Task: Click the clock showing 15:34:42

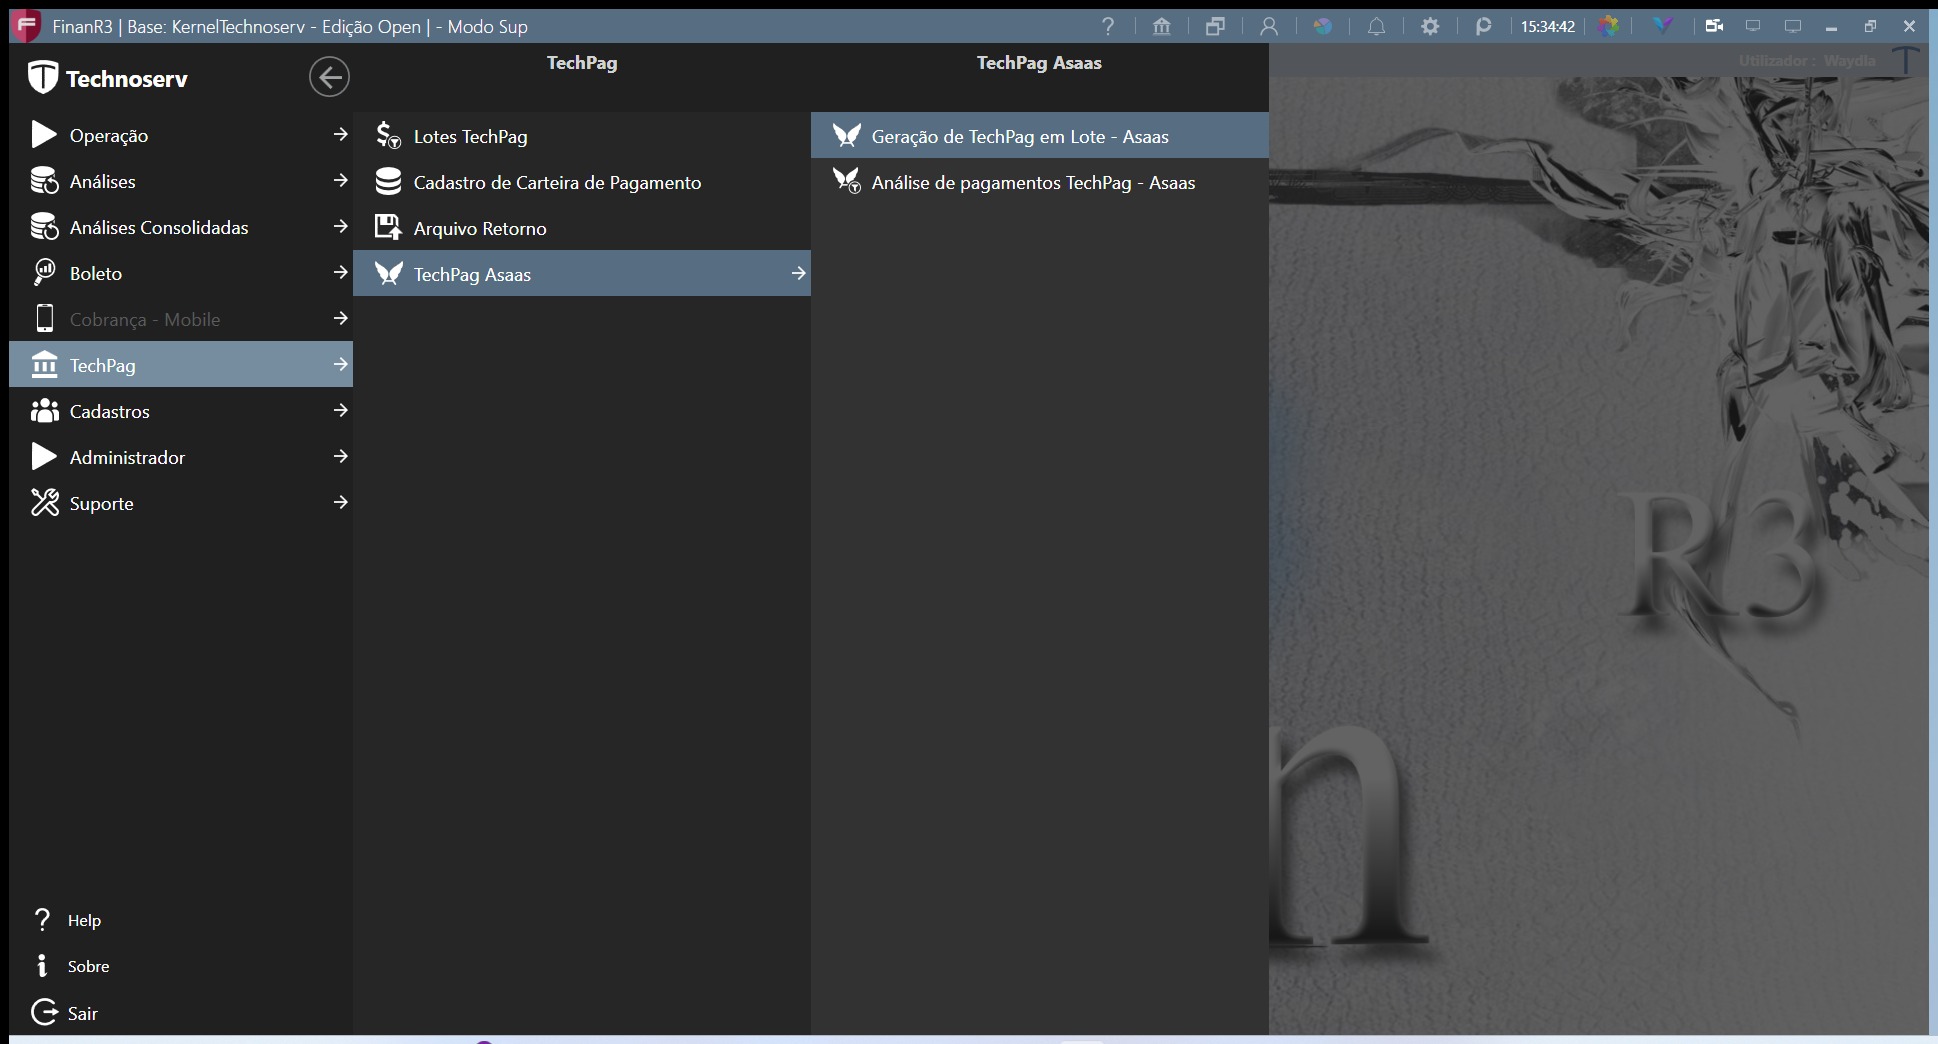Action: (1547, 27)
